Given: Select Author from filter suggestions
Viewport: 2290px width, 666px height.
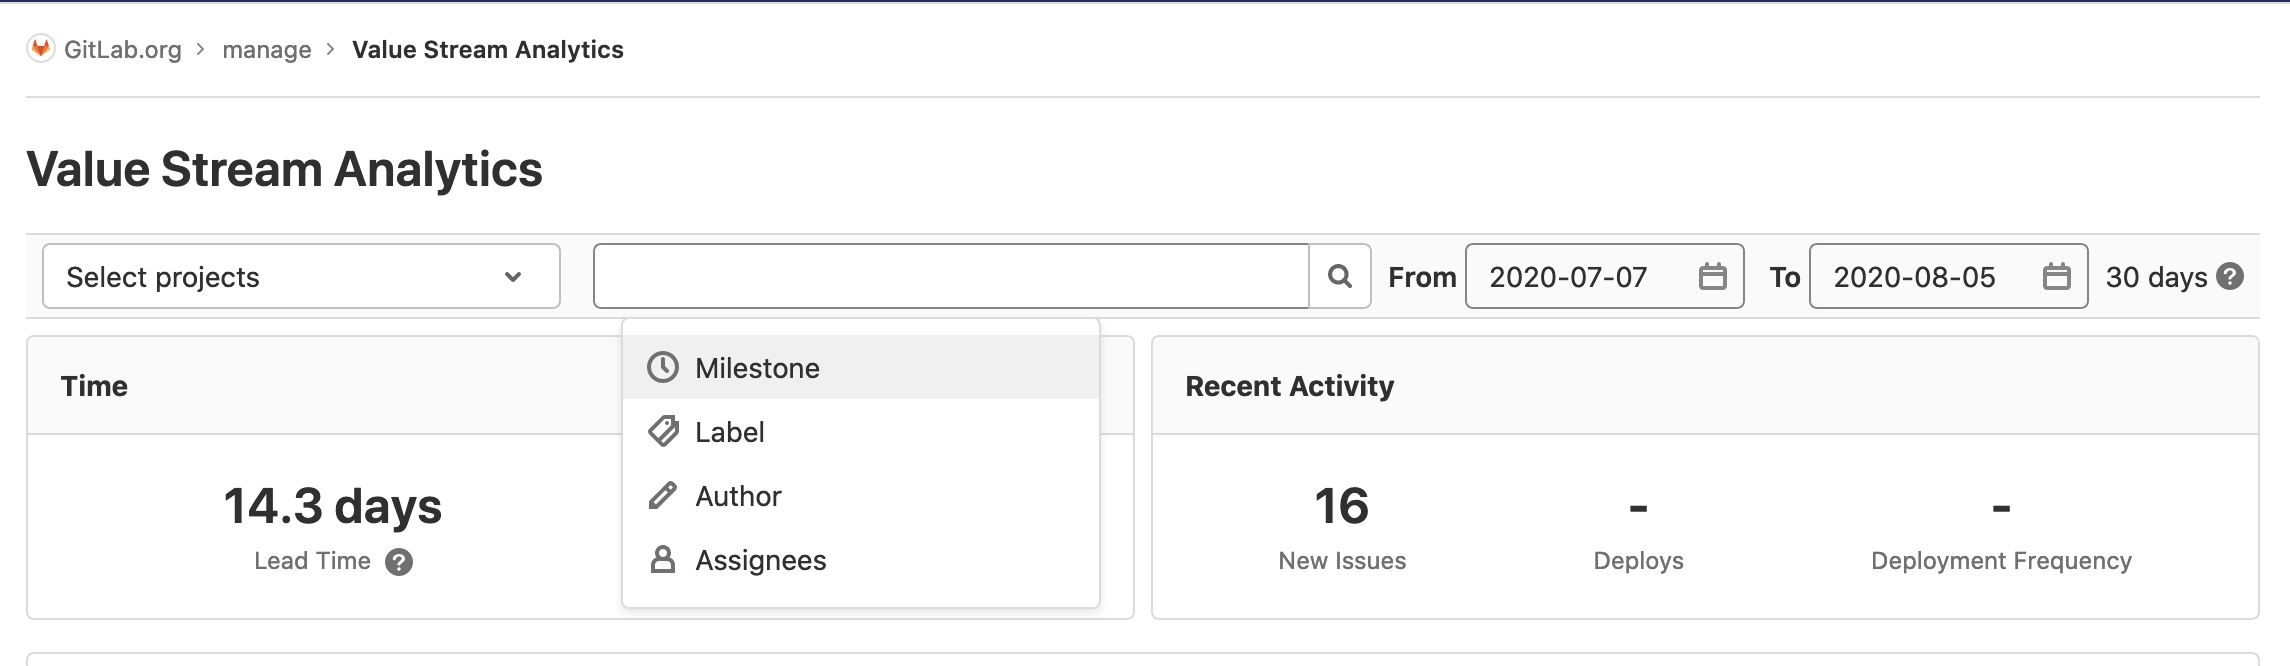Looking at the screenshot, I should tap(738, 496).
